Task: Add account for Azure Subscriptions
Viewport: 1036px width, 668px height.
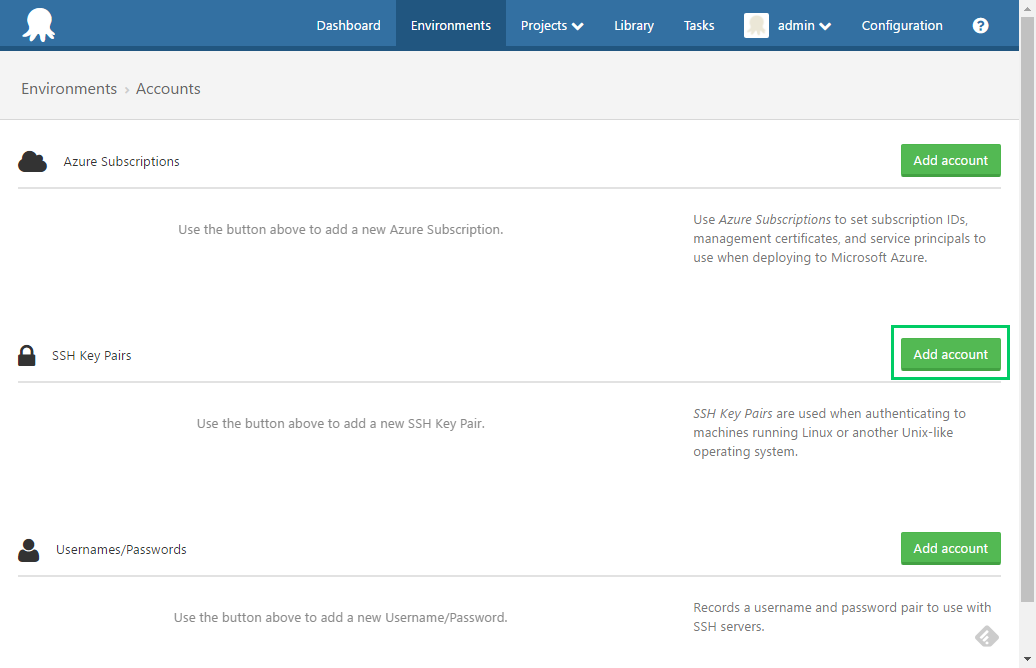Action: point(950,161)
